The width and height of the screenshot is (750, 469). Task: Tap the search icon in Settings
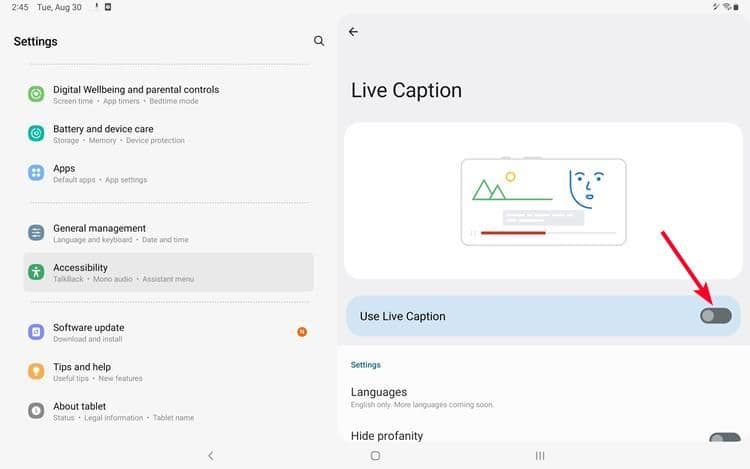coord(319,41)
